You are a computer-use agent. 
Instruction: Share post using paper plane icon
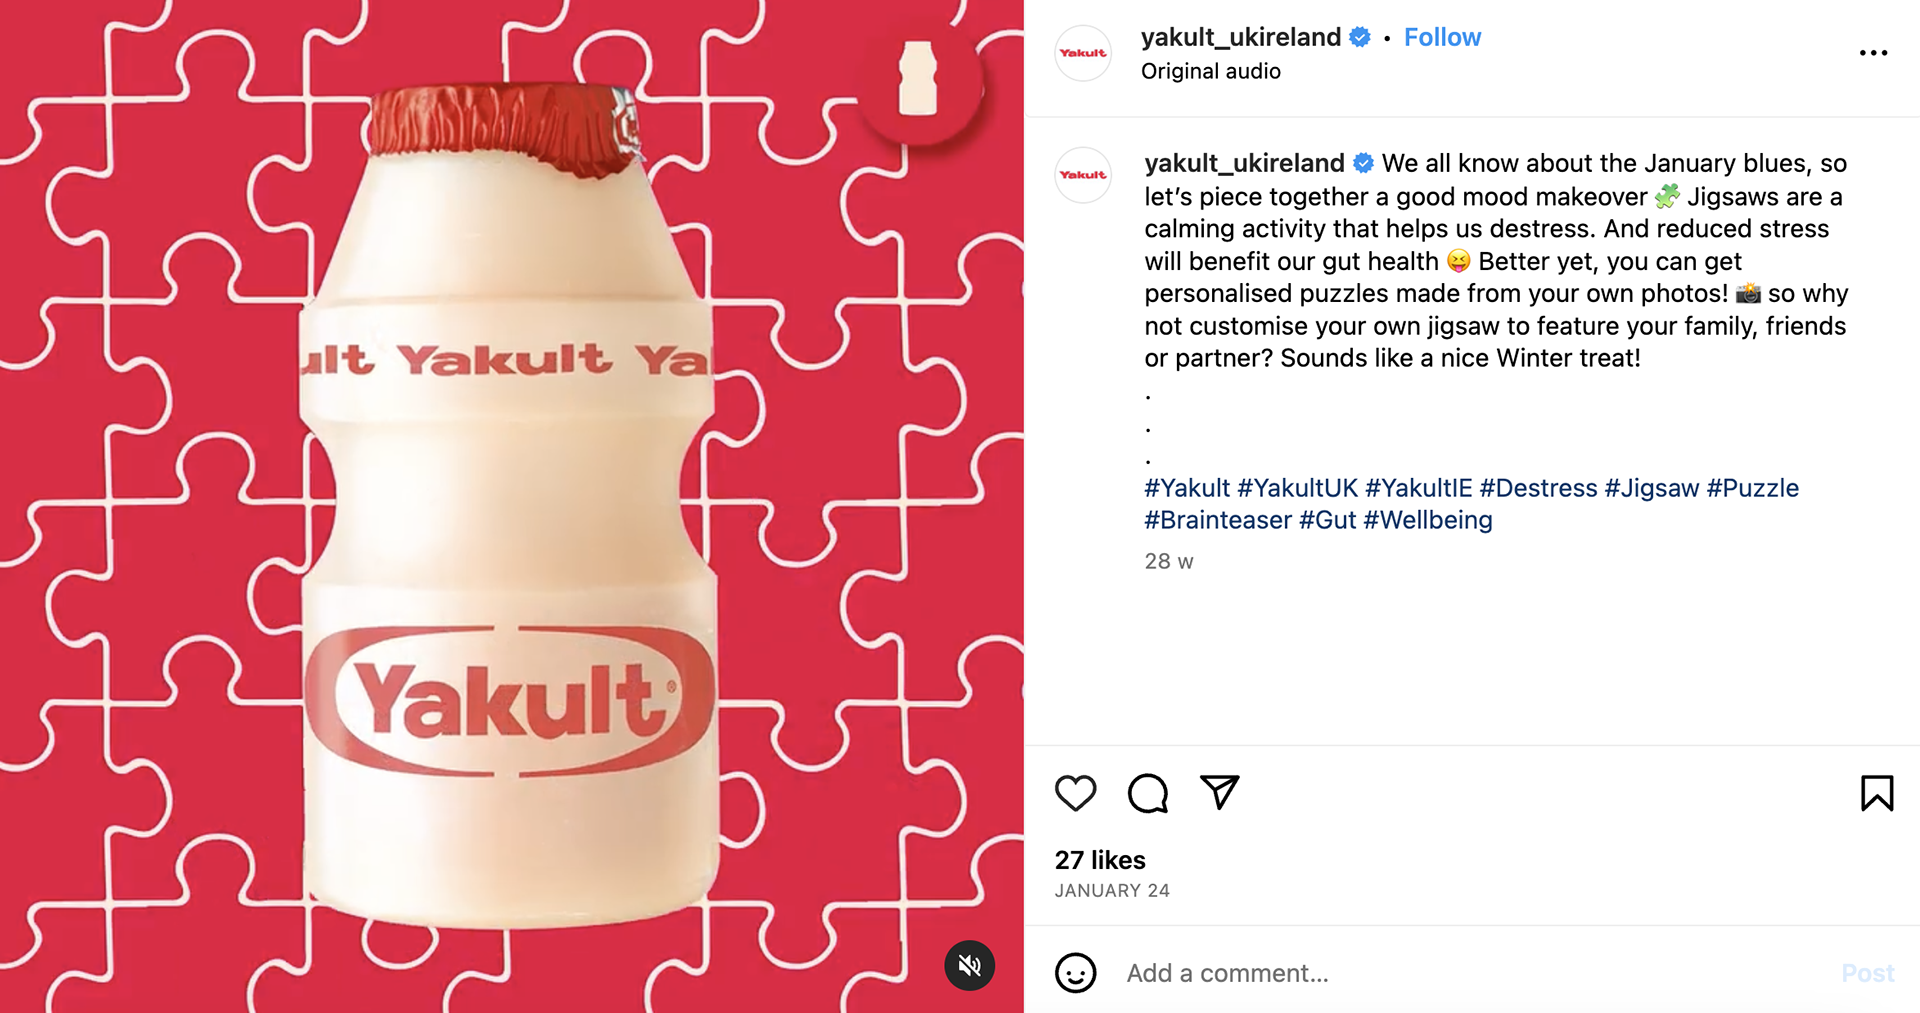(x=1219, y=792)
